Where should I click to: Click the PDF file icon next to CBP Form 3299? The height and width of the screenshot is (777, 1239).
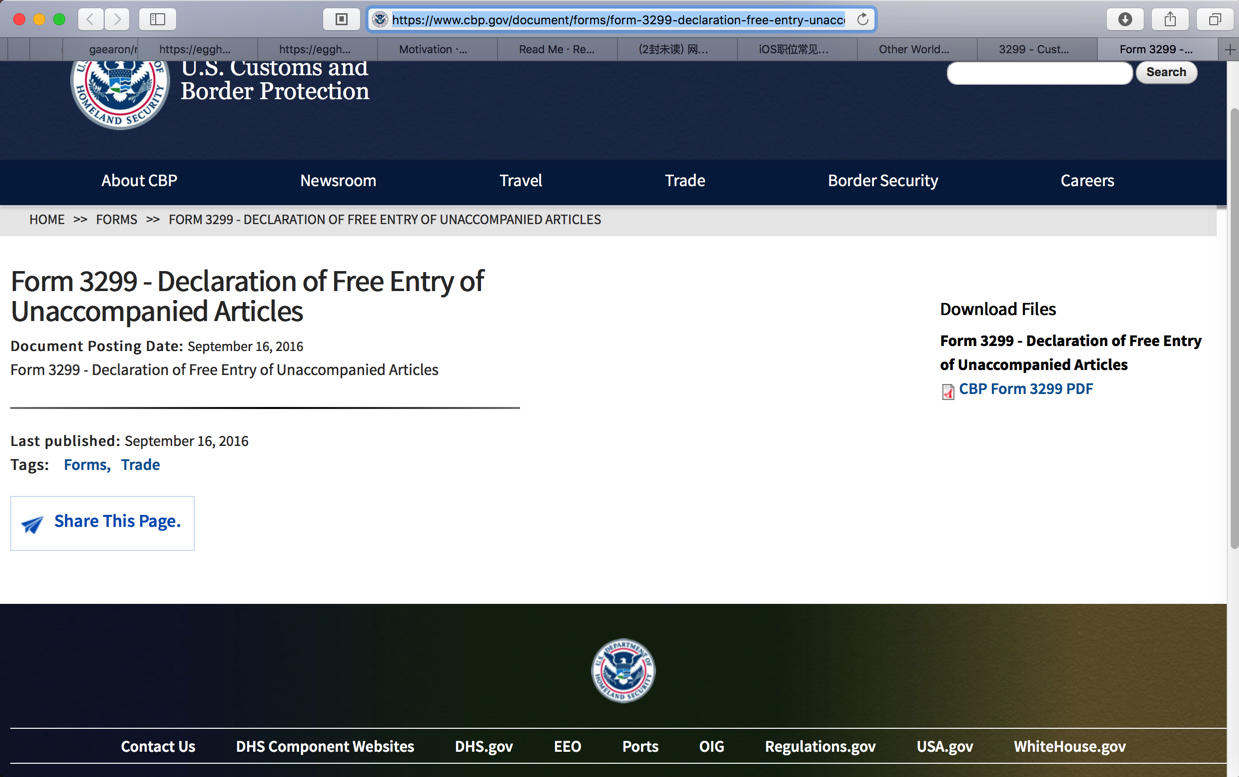coord(947,391)
